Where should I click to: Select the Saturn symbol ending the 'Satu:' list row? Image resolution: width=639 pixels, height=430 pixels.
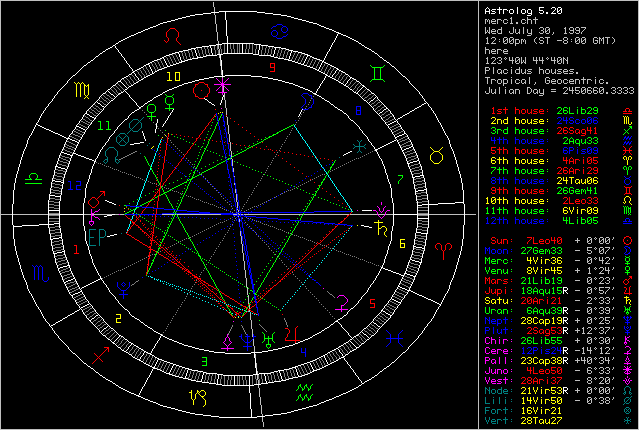628,301
